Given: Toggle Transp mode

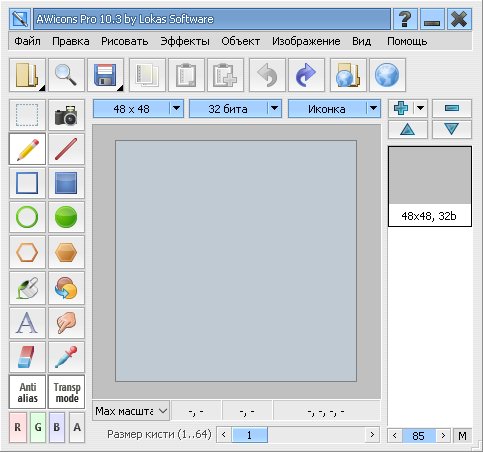Looking at the screenshot, I should [x=66, y=392].
